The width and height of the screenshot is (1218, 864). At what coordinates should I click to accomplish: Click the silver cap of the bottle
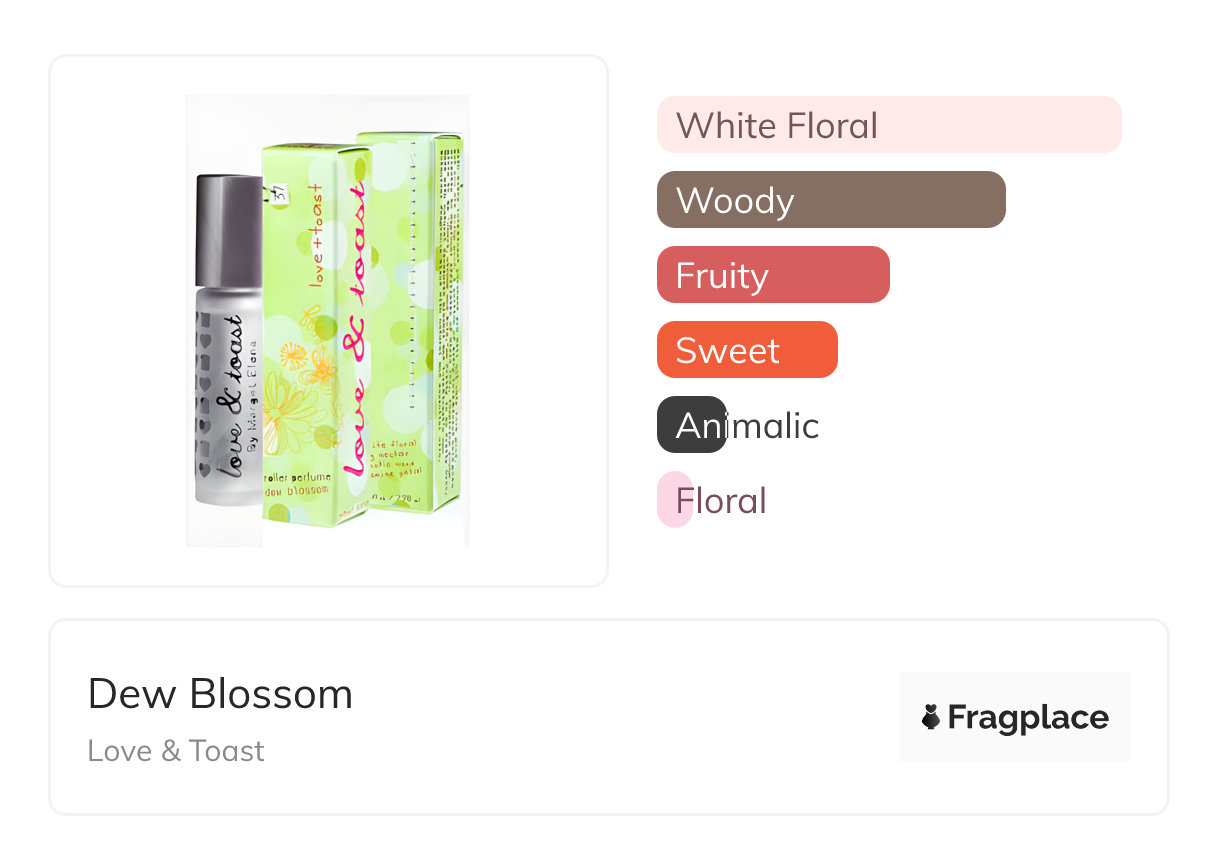228,225
